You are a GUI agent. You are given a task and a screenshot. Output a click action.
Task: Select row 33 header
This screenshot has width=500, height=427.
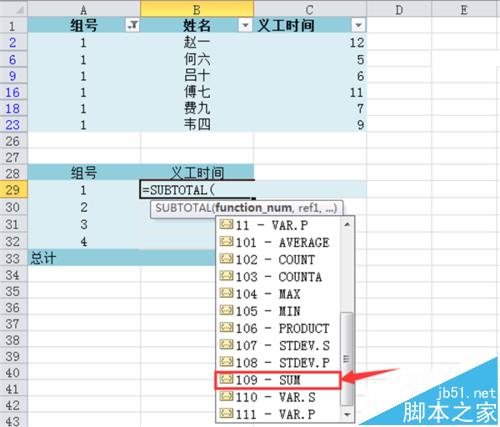(x=13, y=258)
